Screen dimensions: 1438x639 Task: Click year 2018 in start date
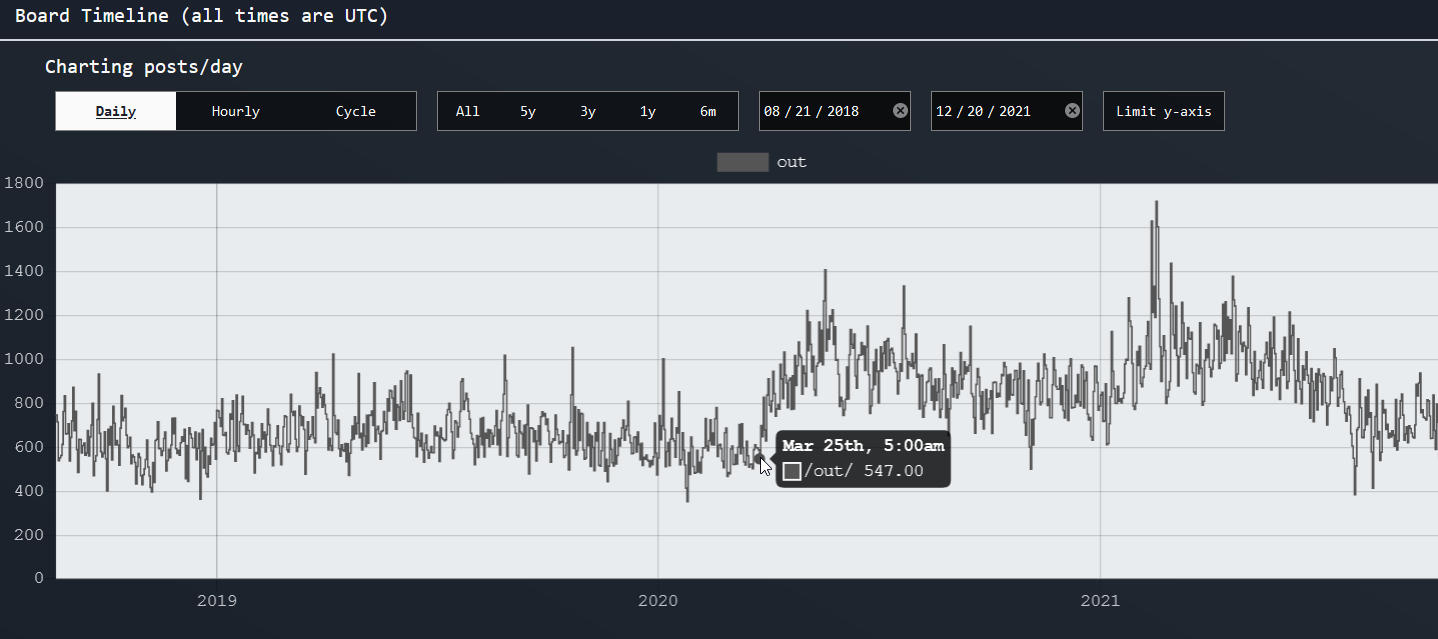843,111
